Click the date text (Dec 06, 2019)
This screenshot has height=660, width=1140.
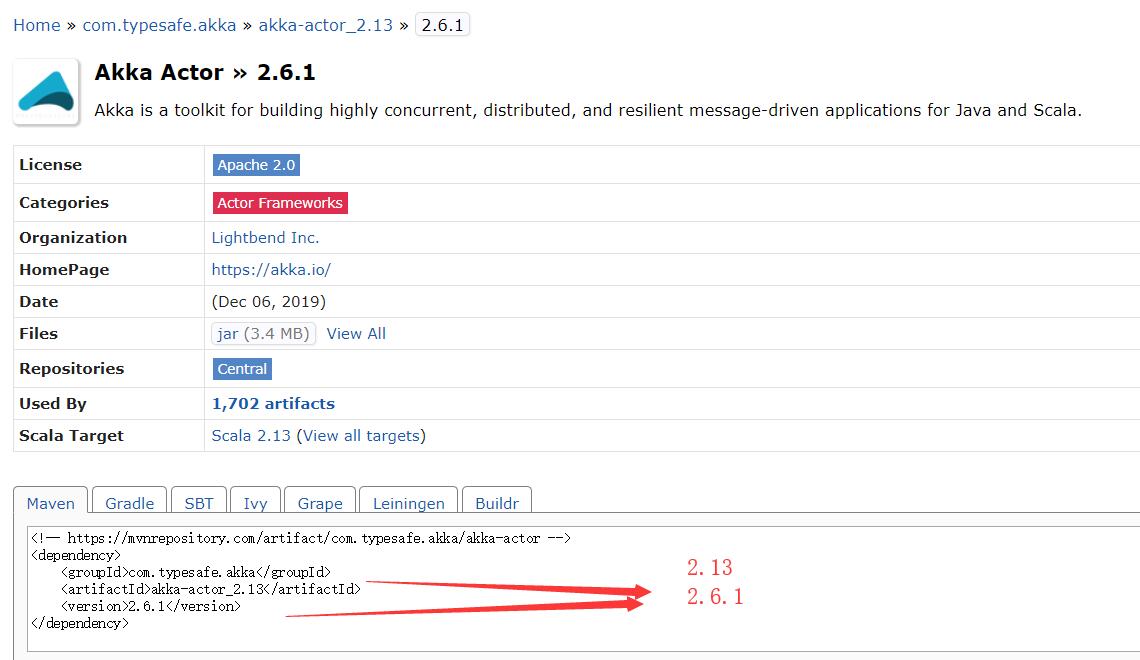click(268, 302)
